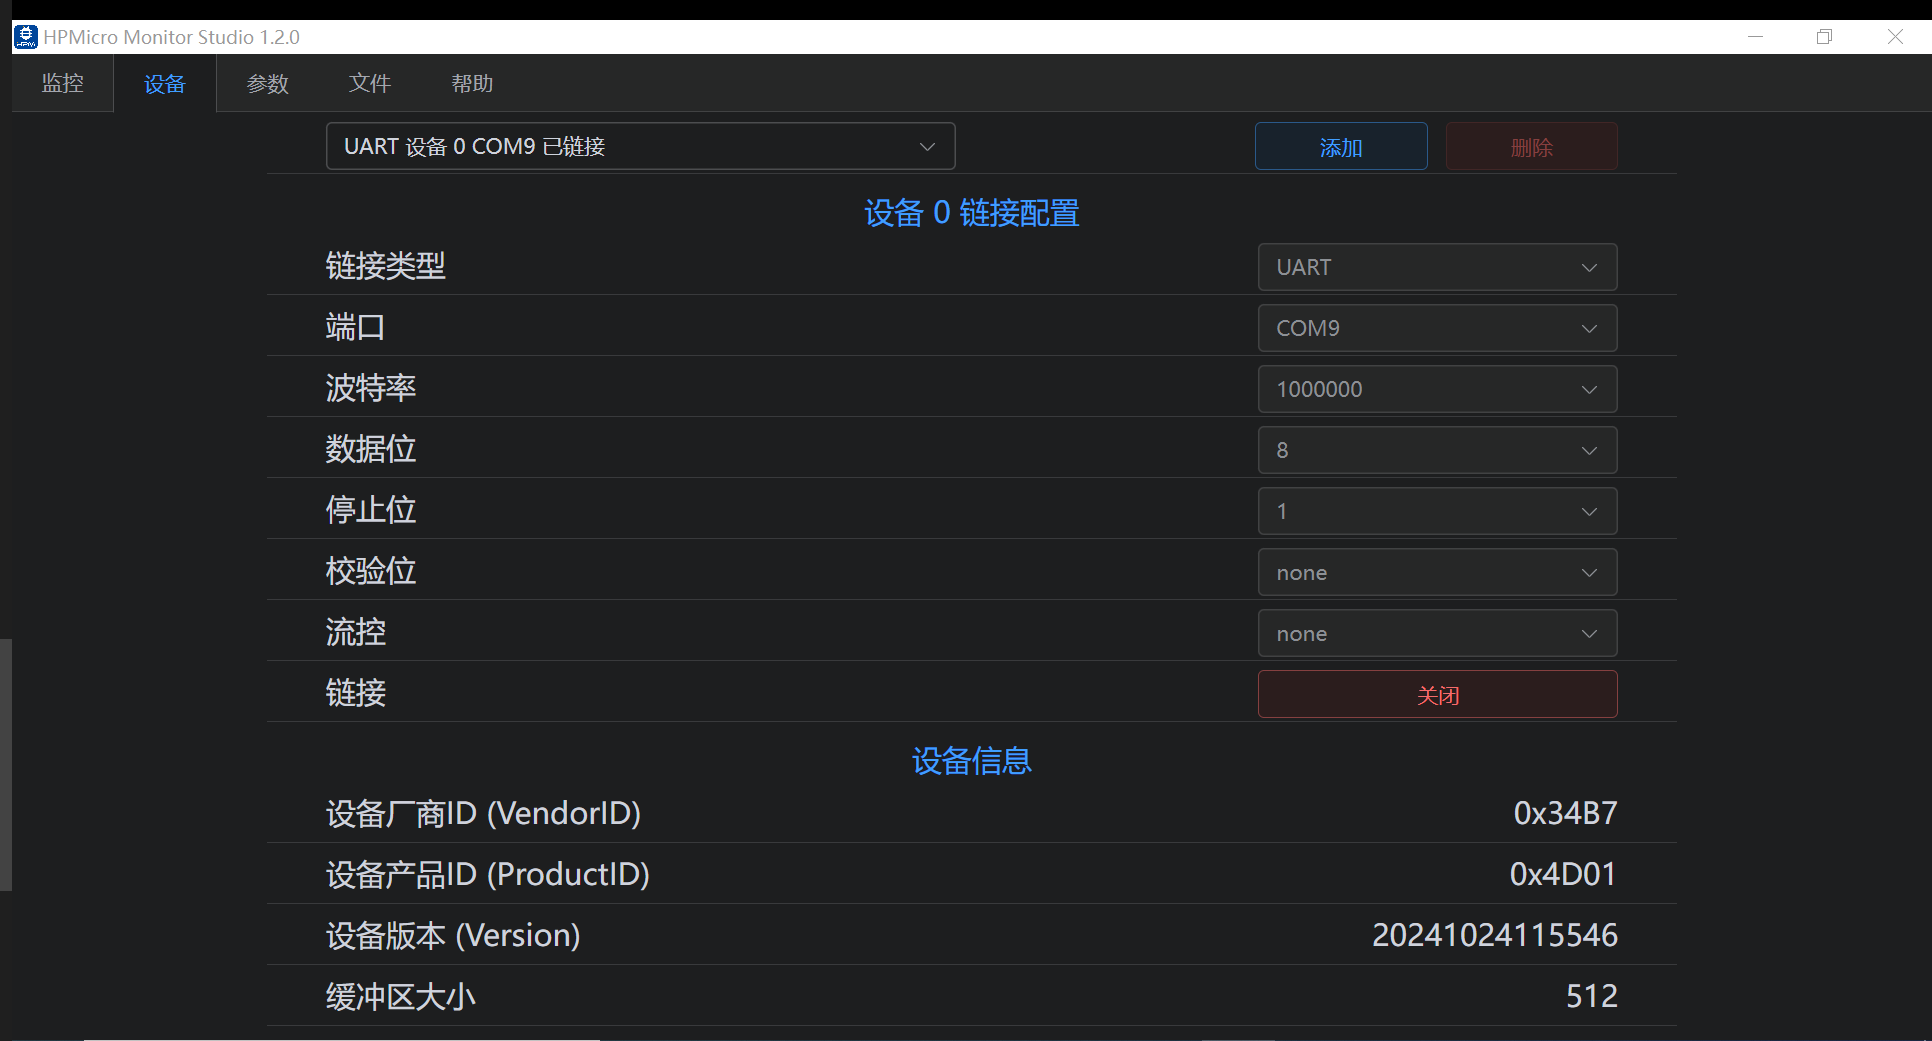Image resolution: width=1932 pixels, height=1041 pixels.
Task: Open the 数据位 dropdown showing 8
Action: tap(1438, 451)
